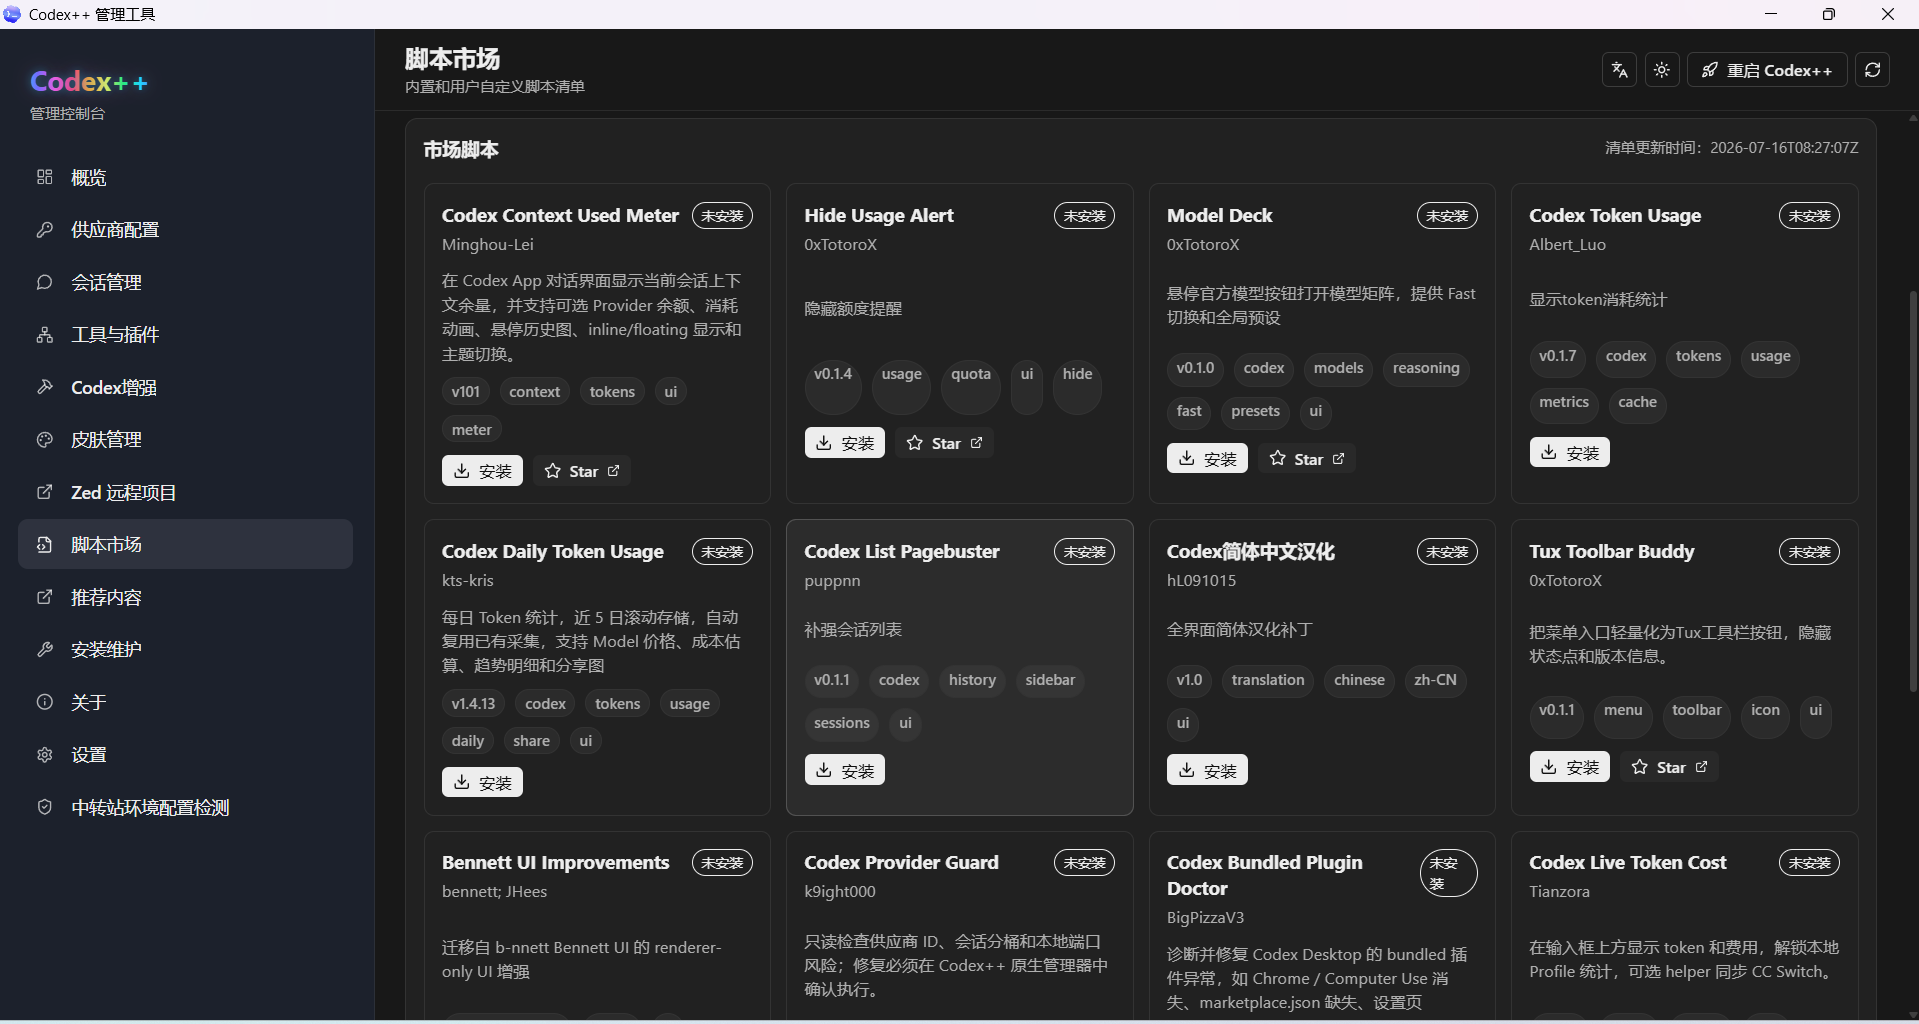The image size is (1919, 1024).
Task: Install the Hide Usage Alert script
Action: pos(845,443)
